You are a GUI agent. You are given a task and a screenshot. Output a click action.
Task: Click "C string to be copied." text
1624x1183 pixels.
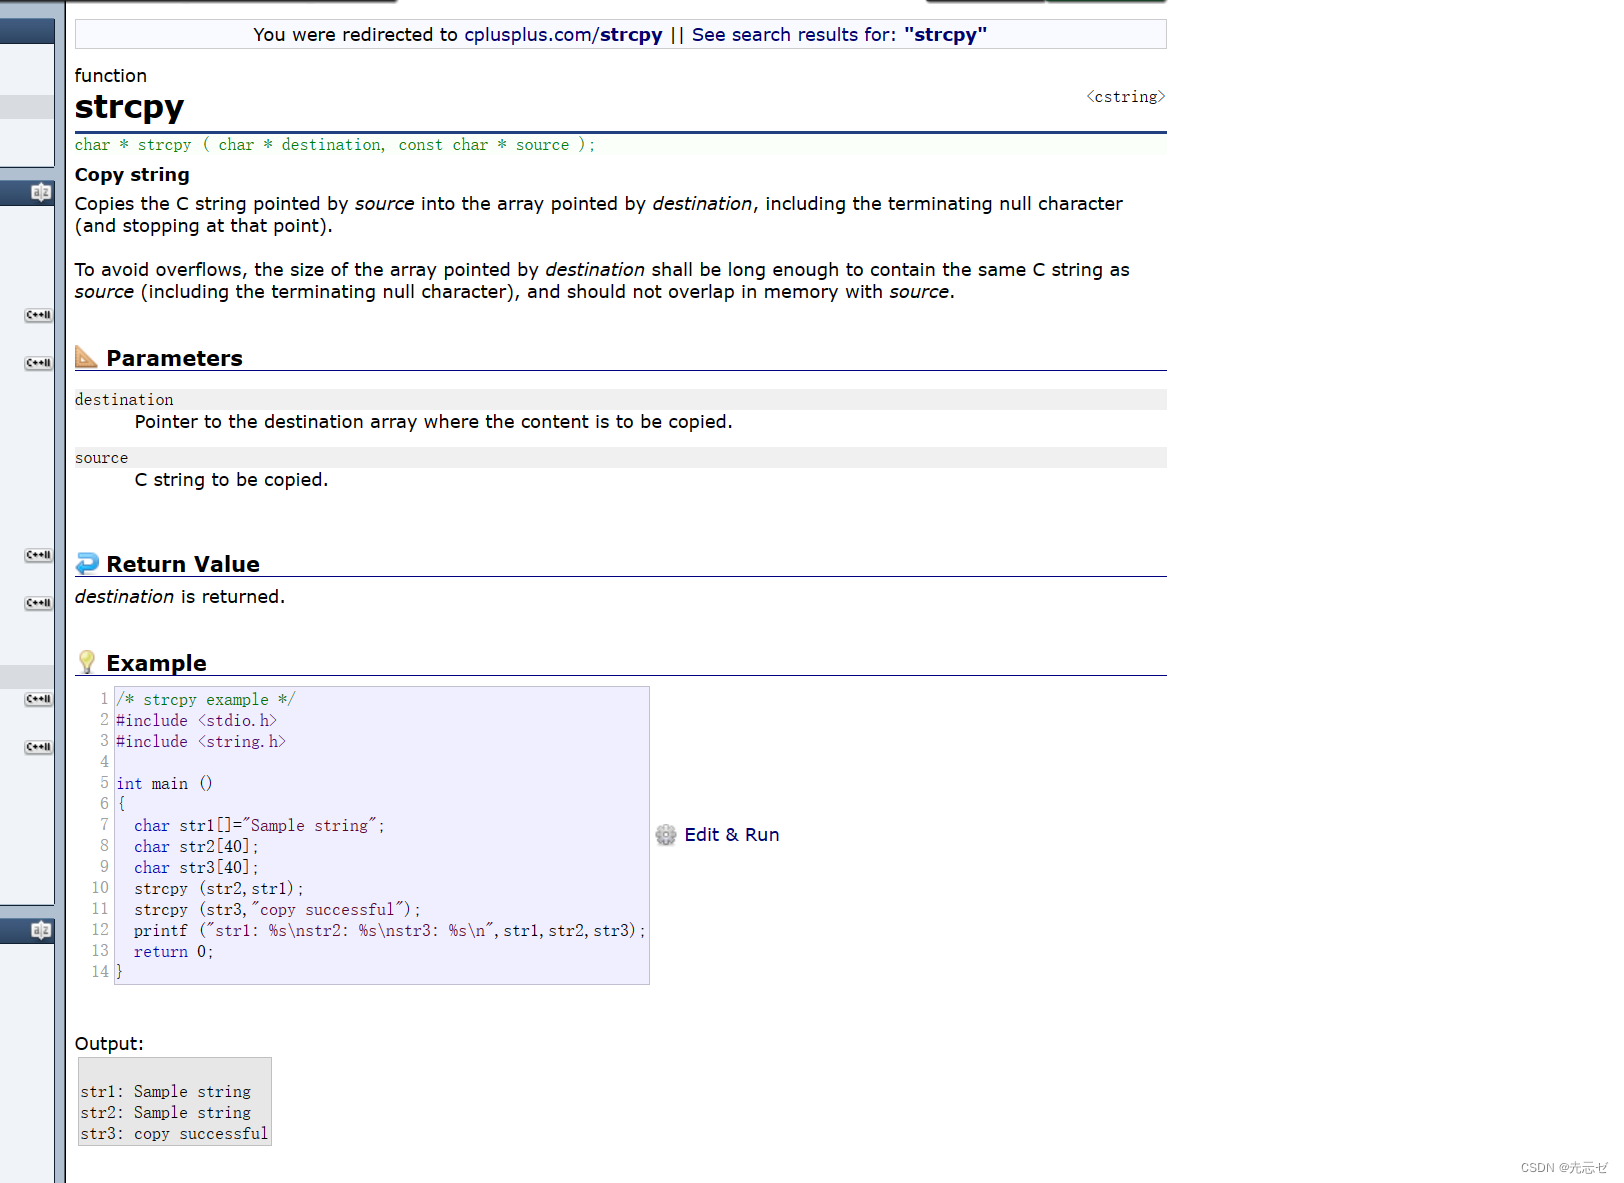(231, 480)
